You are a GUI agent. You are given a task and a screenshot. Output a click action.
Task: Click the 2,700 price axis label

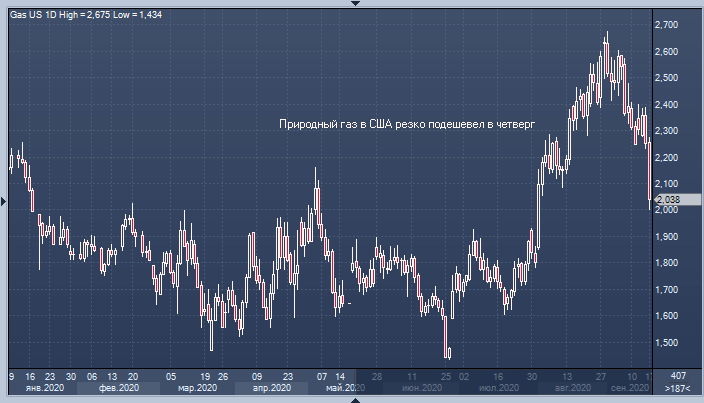(x=668, y=24)
